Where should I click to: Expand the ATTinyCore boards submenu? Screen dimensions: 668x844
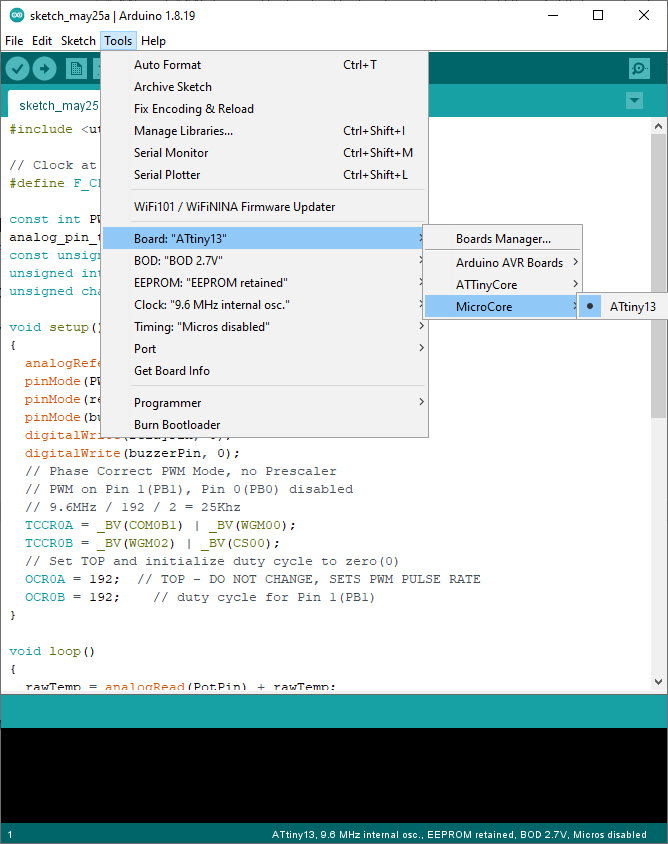487,285
